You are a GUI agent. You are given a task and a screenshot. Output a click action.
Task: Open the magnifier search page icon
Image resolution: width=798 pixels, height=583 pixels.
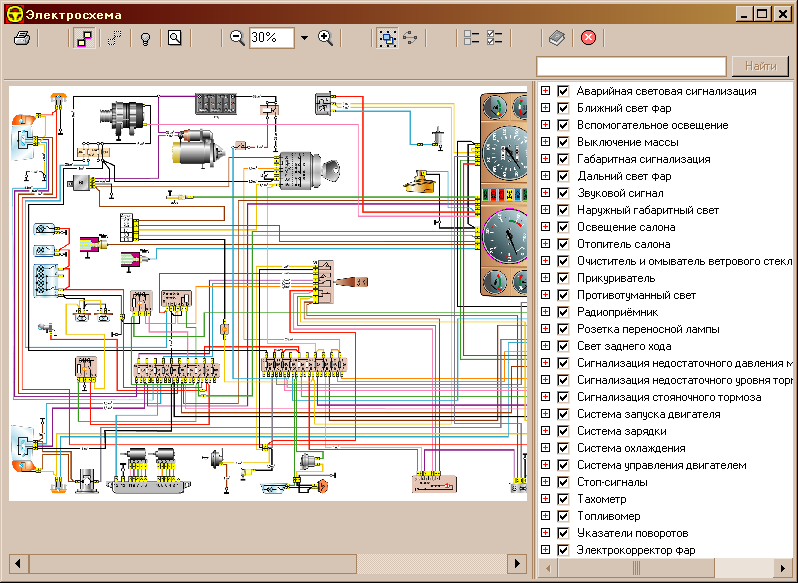click(x=175, y=38)
